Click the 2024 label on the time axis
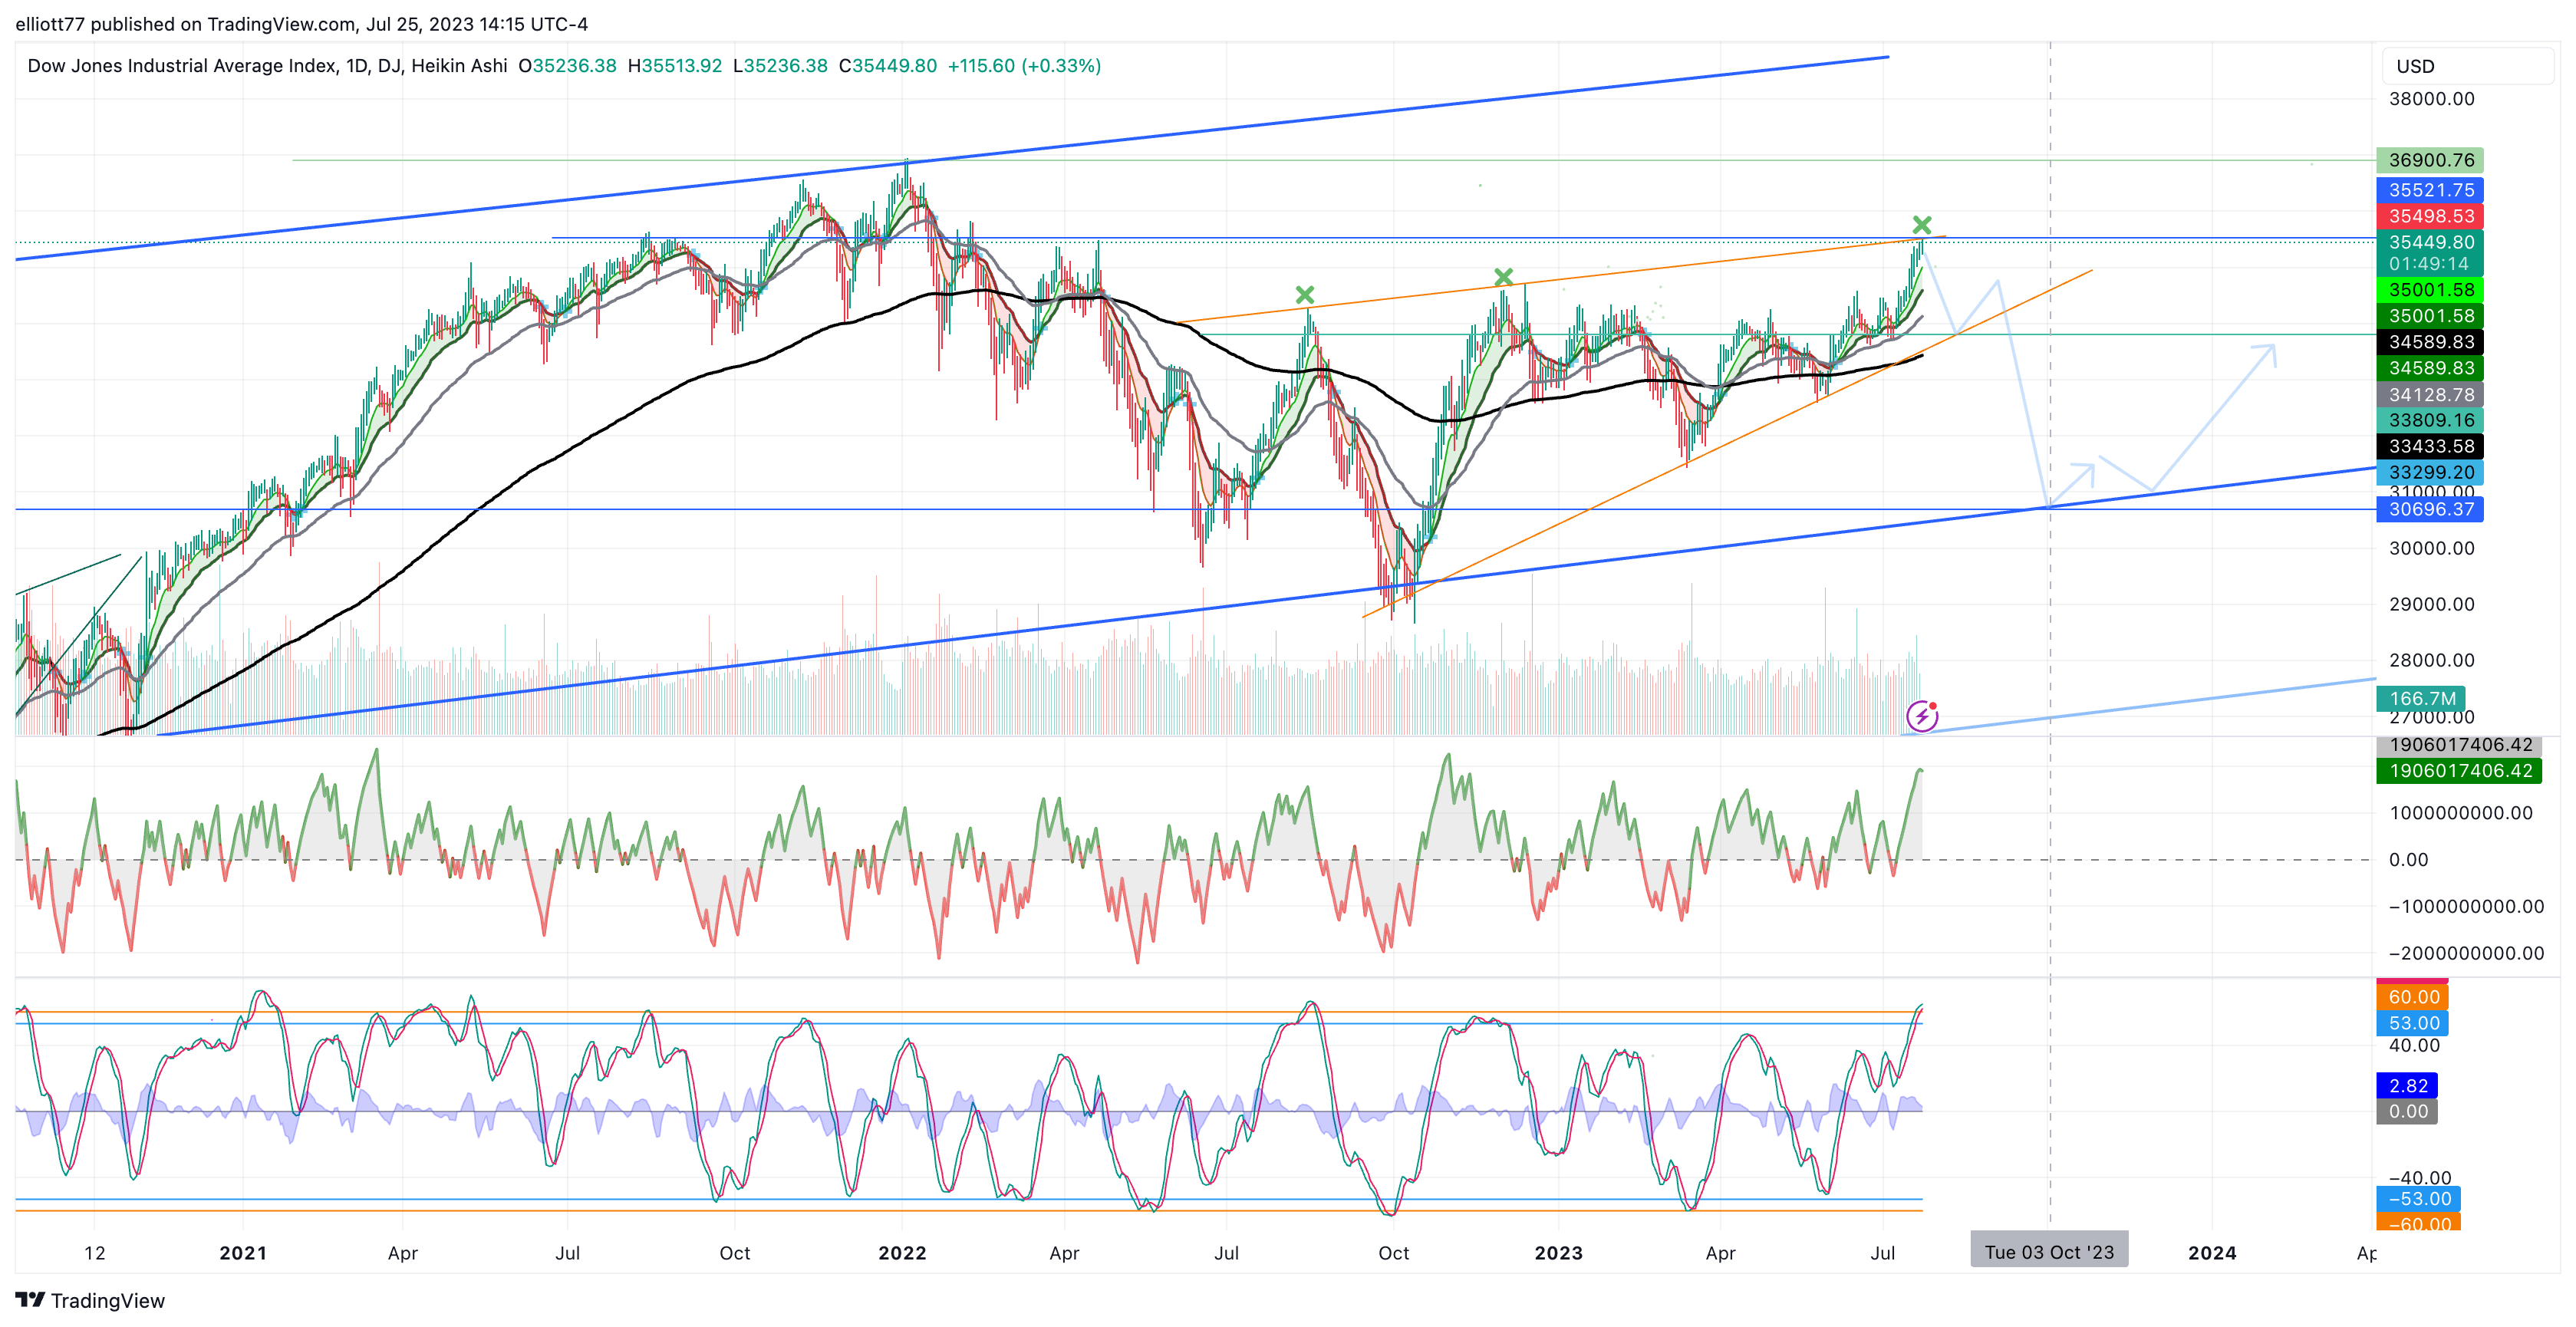This screenshot has height=1327, width=2576. (x=2212, y=1253)
